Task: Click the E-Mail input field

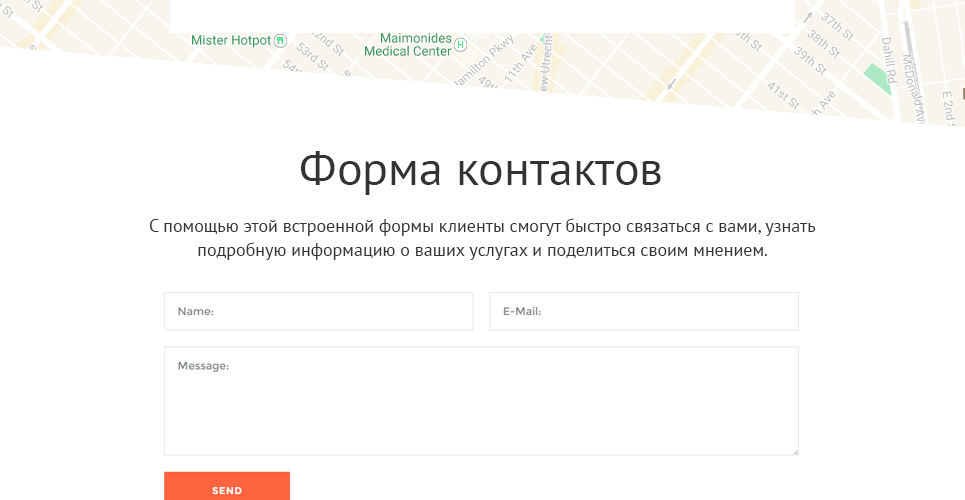Action: point(644,312)
